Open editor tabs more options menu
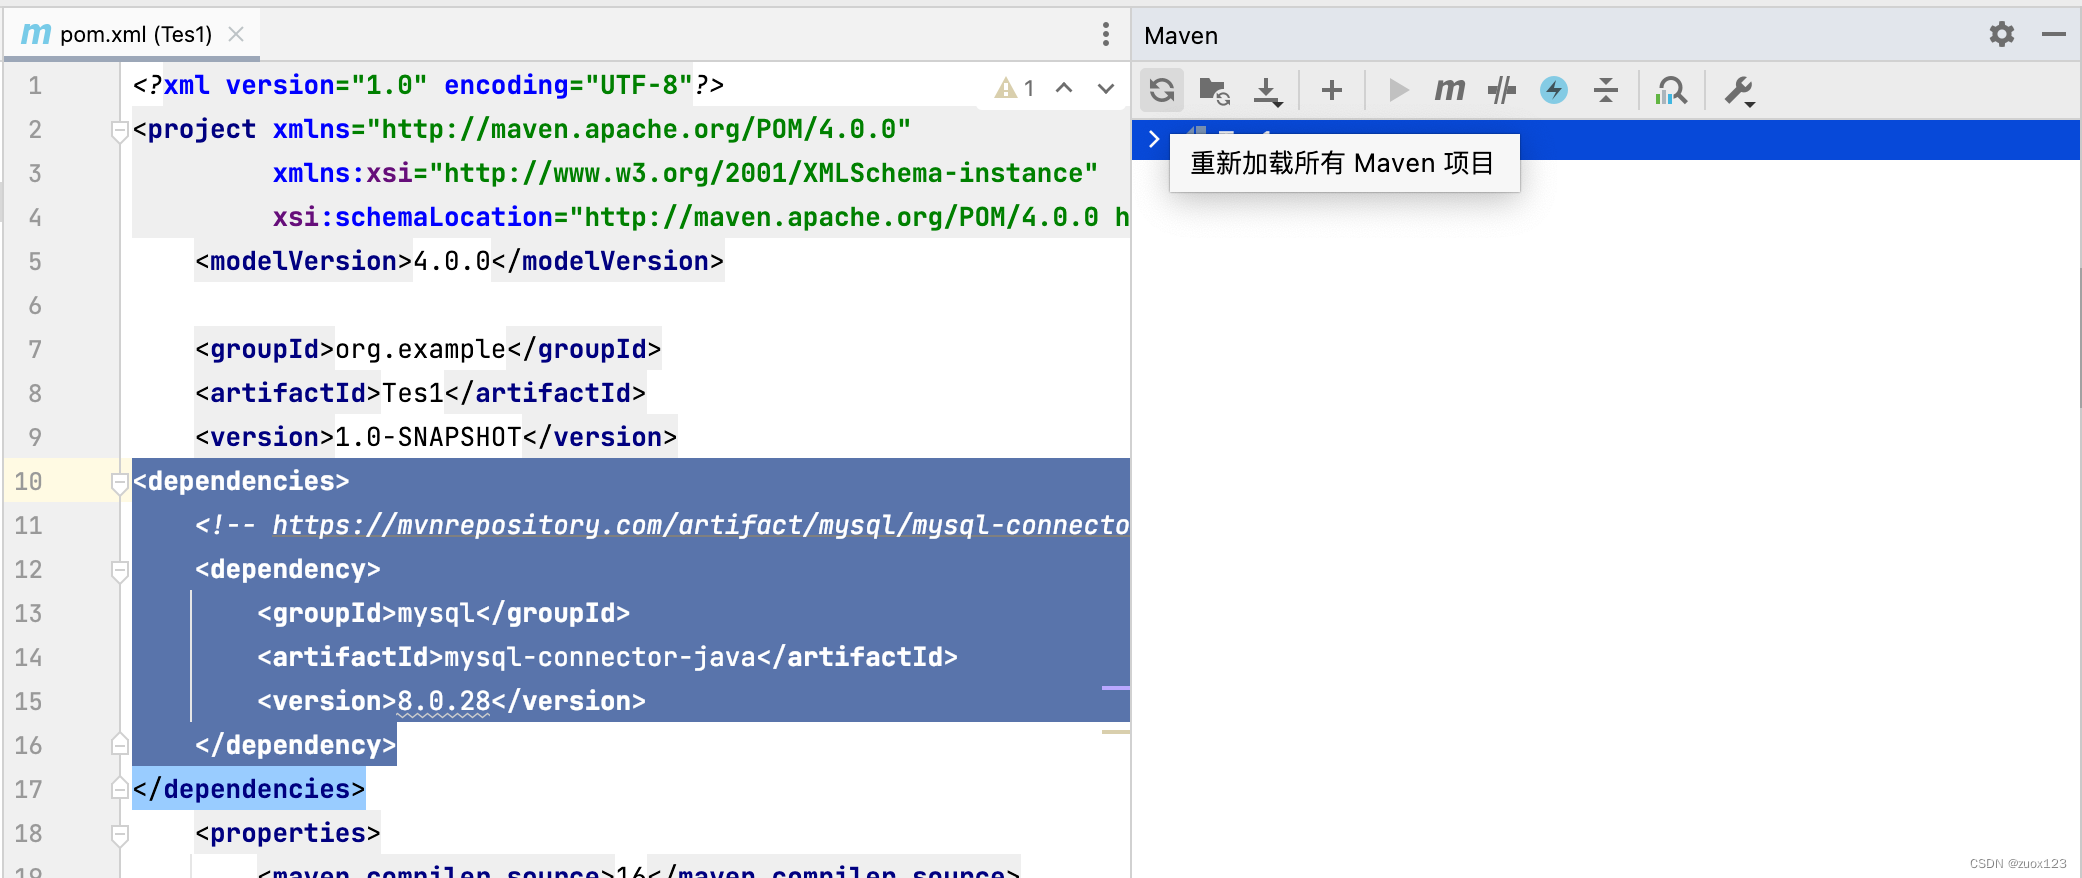The image size is (2082, 878). (x=1106, y=34)
